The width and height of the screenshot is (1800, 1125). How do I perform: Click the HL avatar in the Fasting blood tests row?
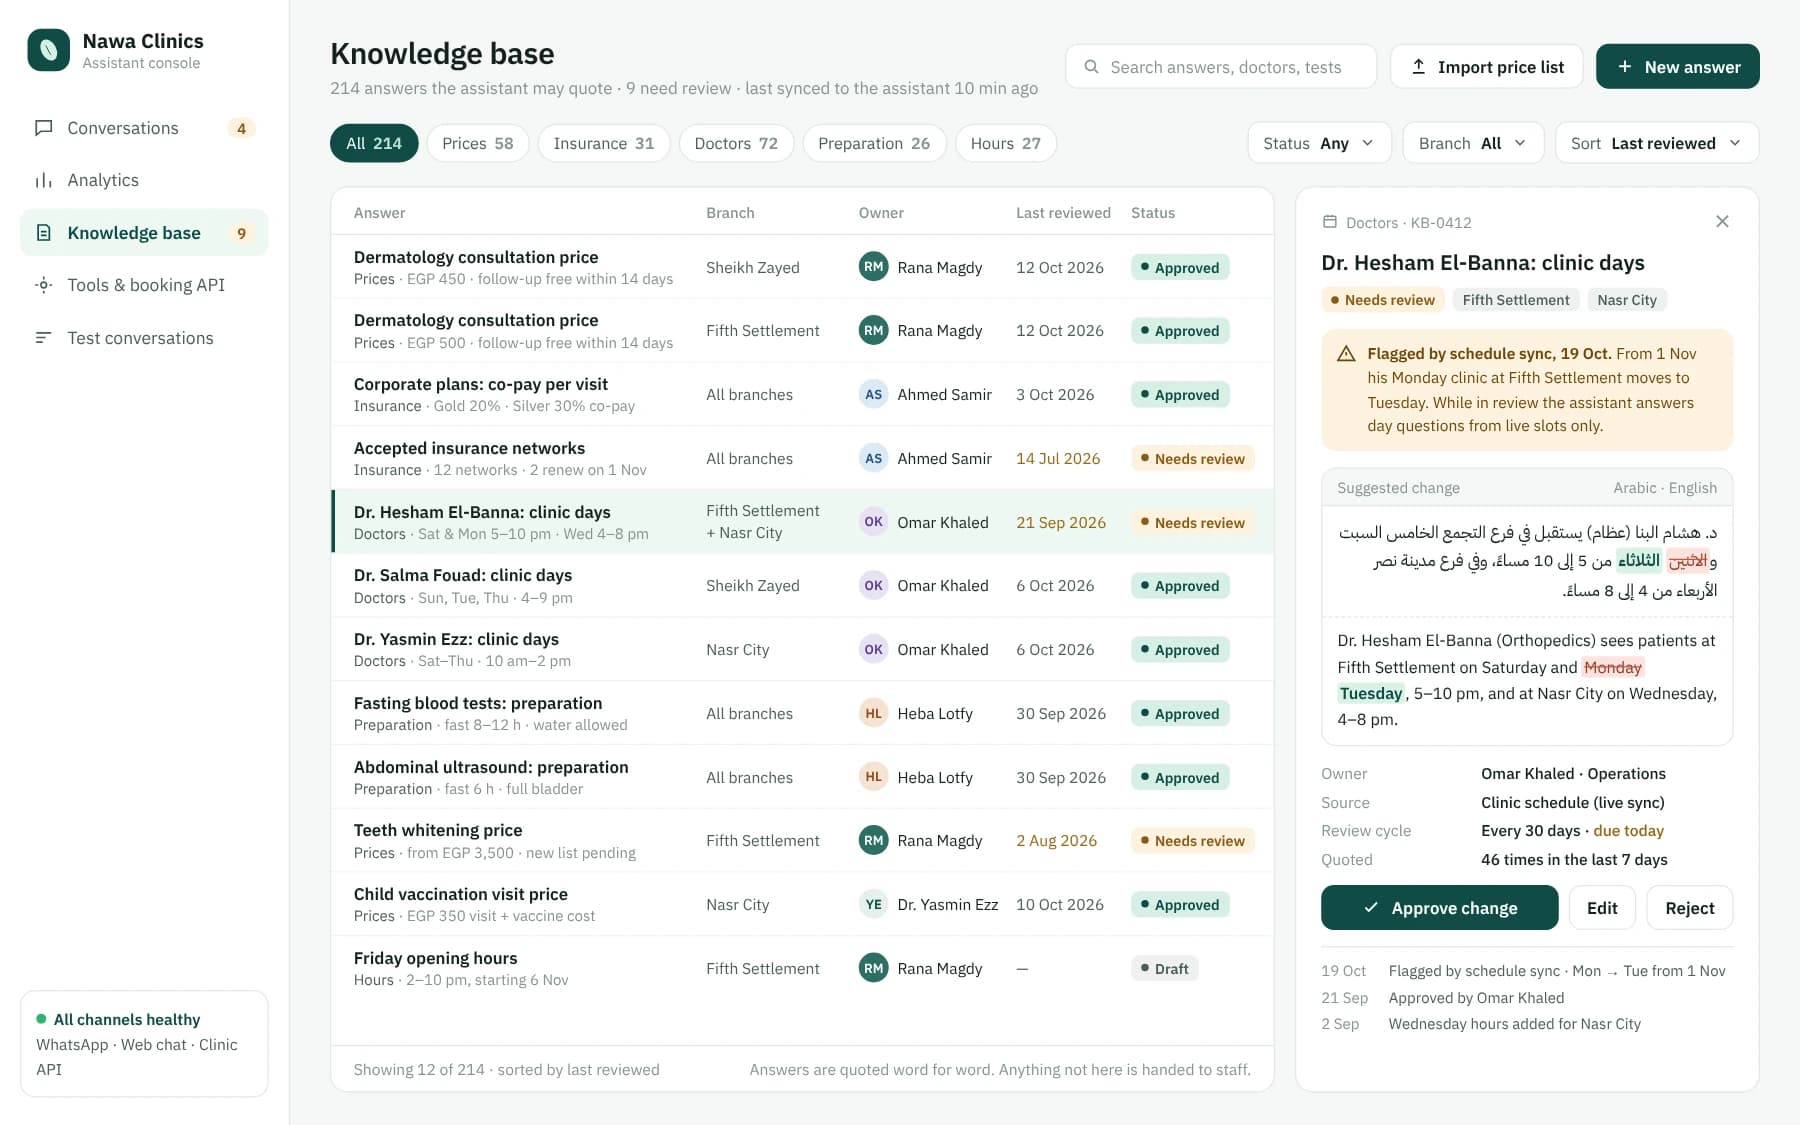(x=873, y=713)
